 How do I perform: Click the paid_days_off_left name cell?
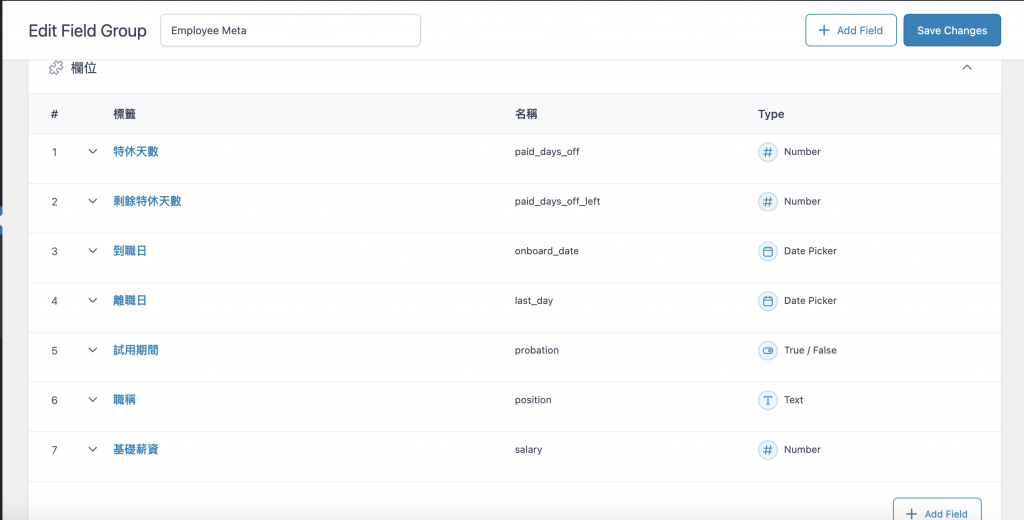[557, 201]
